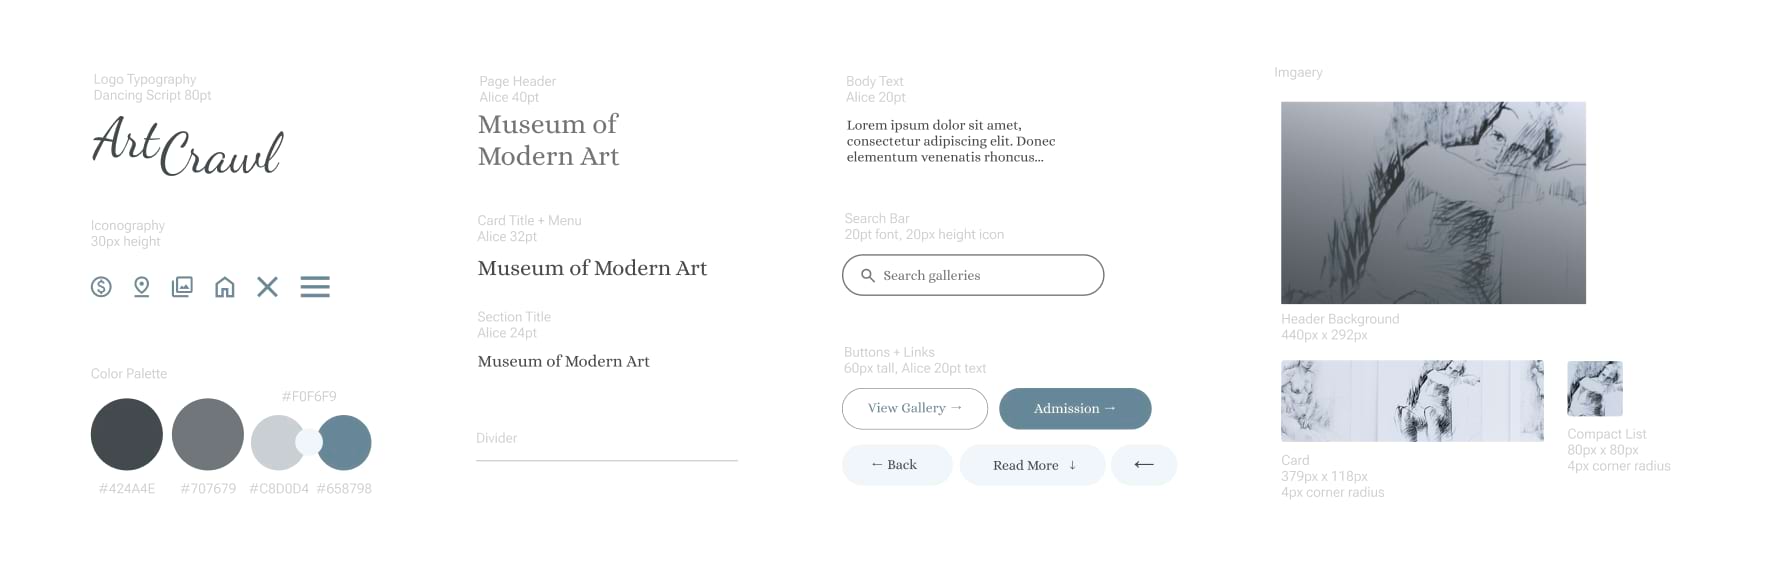
Task: Select the dark charcoal #424A4E swatch
Action: (127, 434)
